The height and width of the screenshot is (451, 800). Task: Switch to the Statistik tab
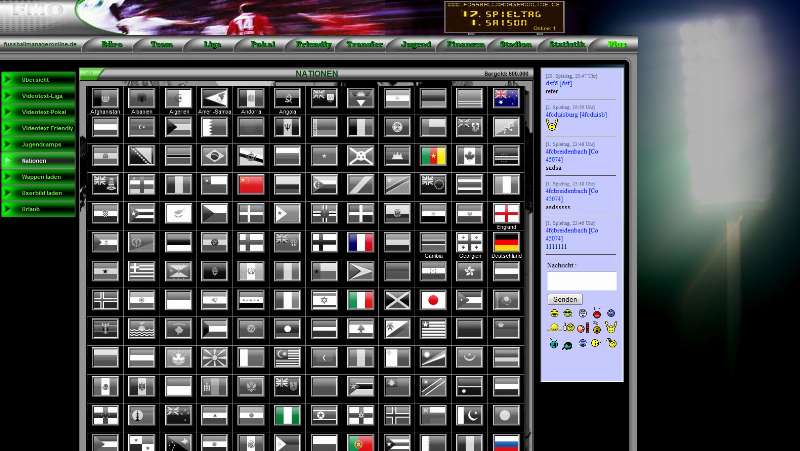(567, 44)
